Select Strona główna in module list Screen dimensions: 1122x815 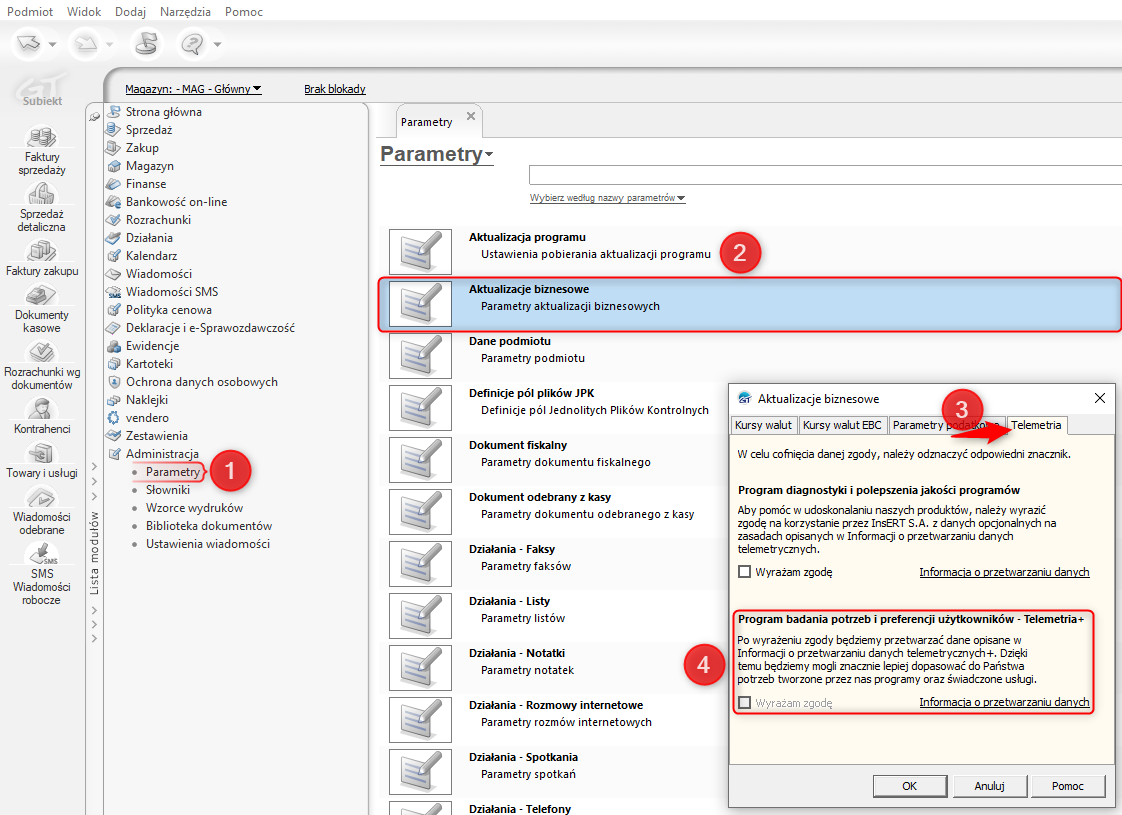pos(164,112)
